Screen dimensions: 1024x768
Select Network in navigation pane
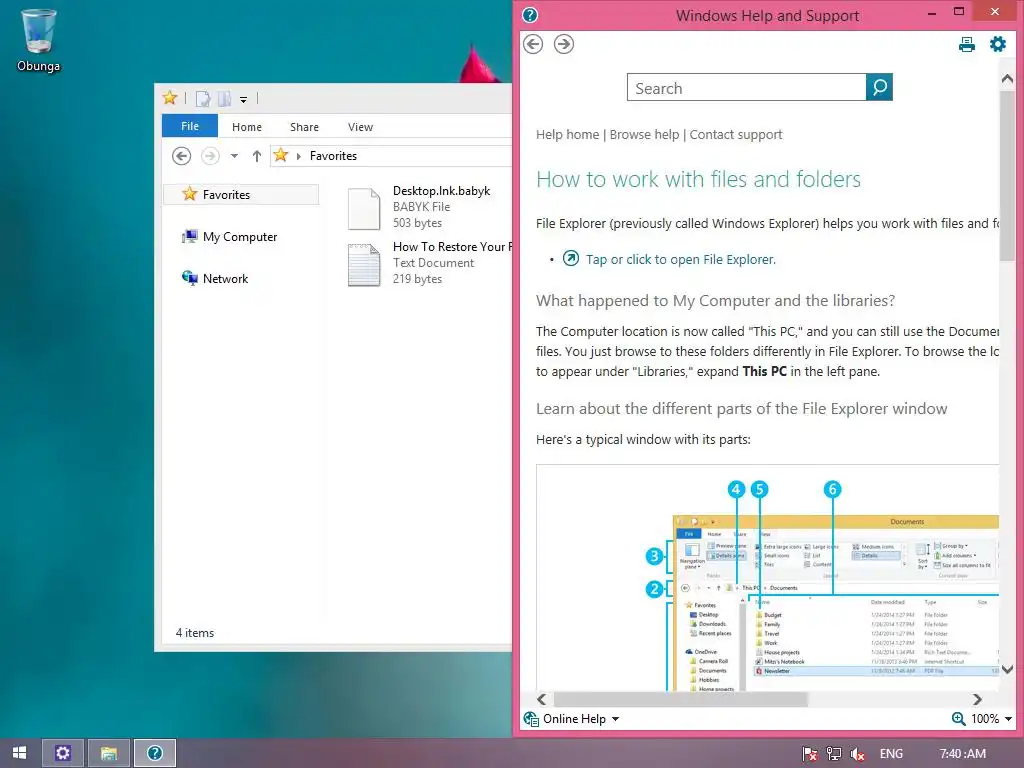click(215, 278)
